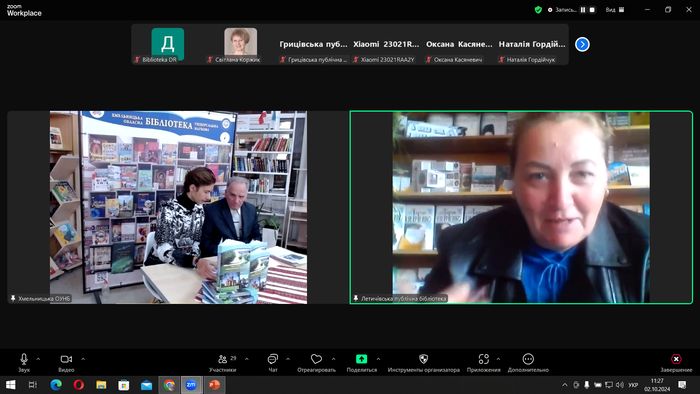Expand the arrow next to Отреагировать

[x=333, y=359]
